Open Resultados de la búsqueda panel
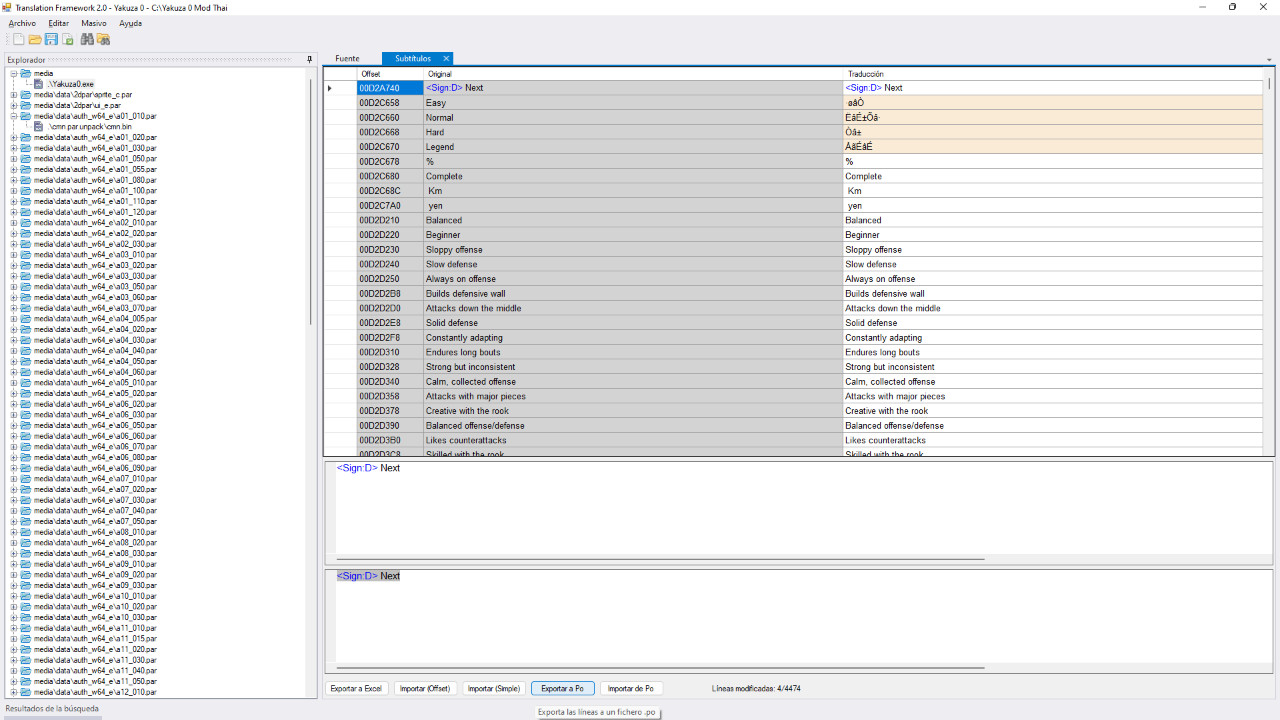The height and width of the screenshot is (720, 1280). (52, 709)
